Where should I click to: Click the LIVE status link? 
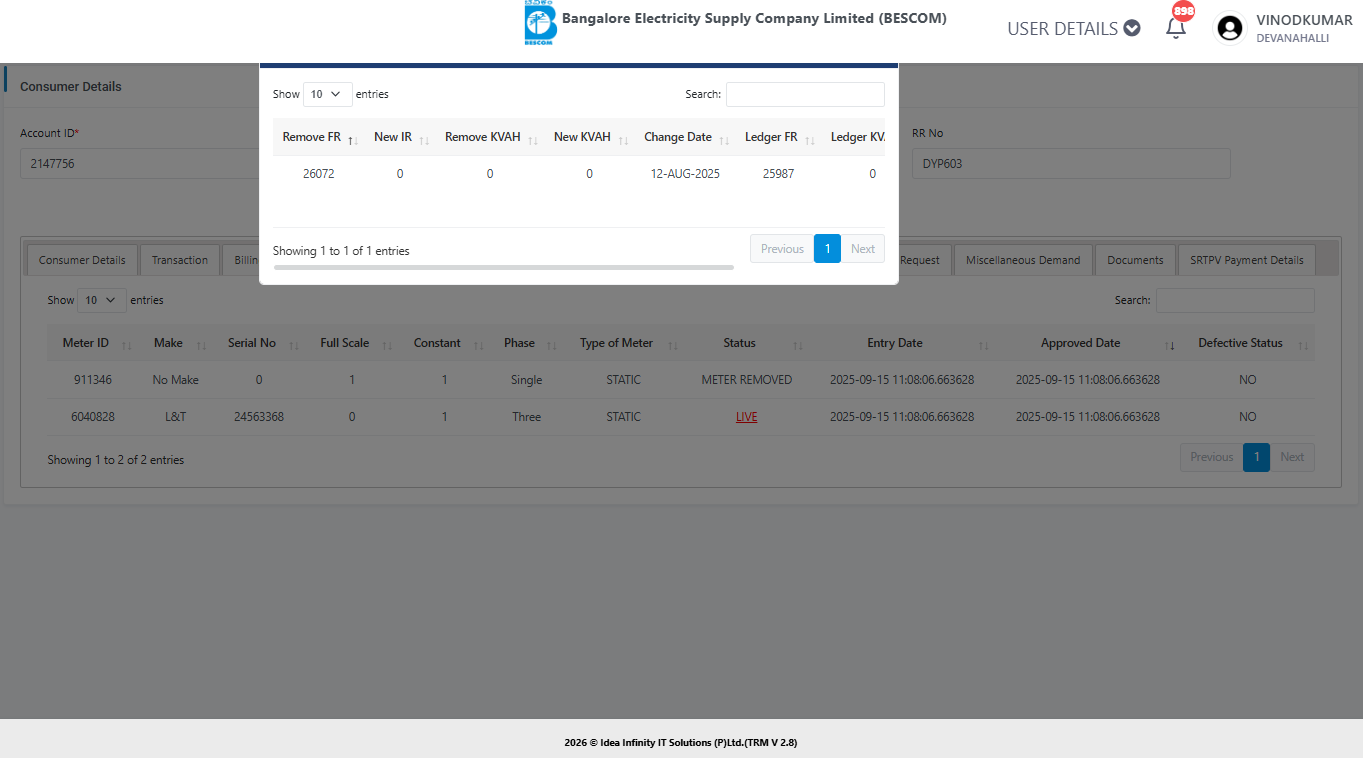tap(746, 417)
